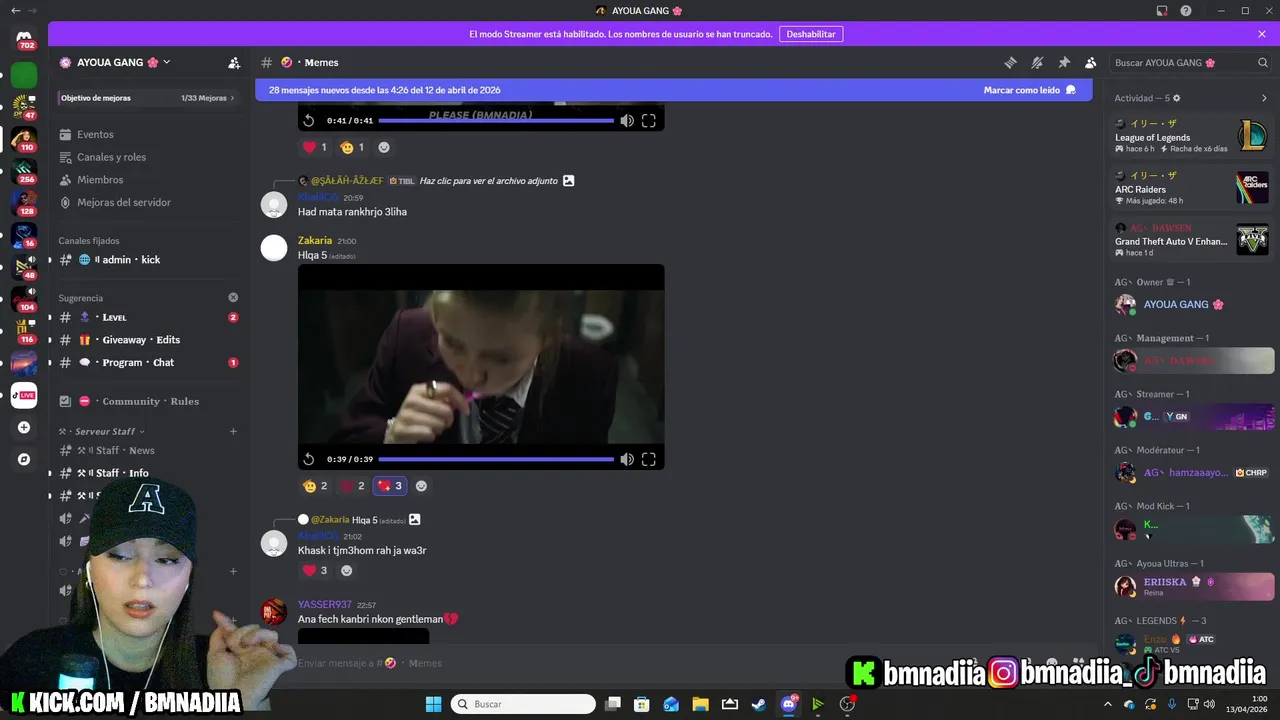Click Deshabilitar streamer mode button

pyautogui.click(x=811, y=34)
